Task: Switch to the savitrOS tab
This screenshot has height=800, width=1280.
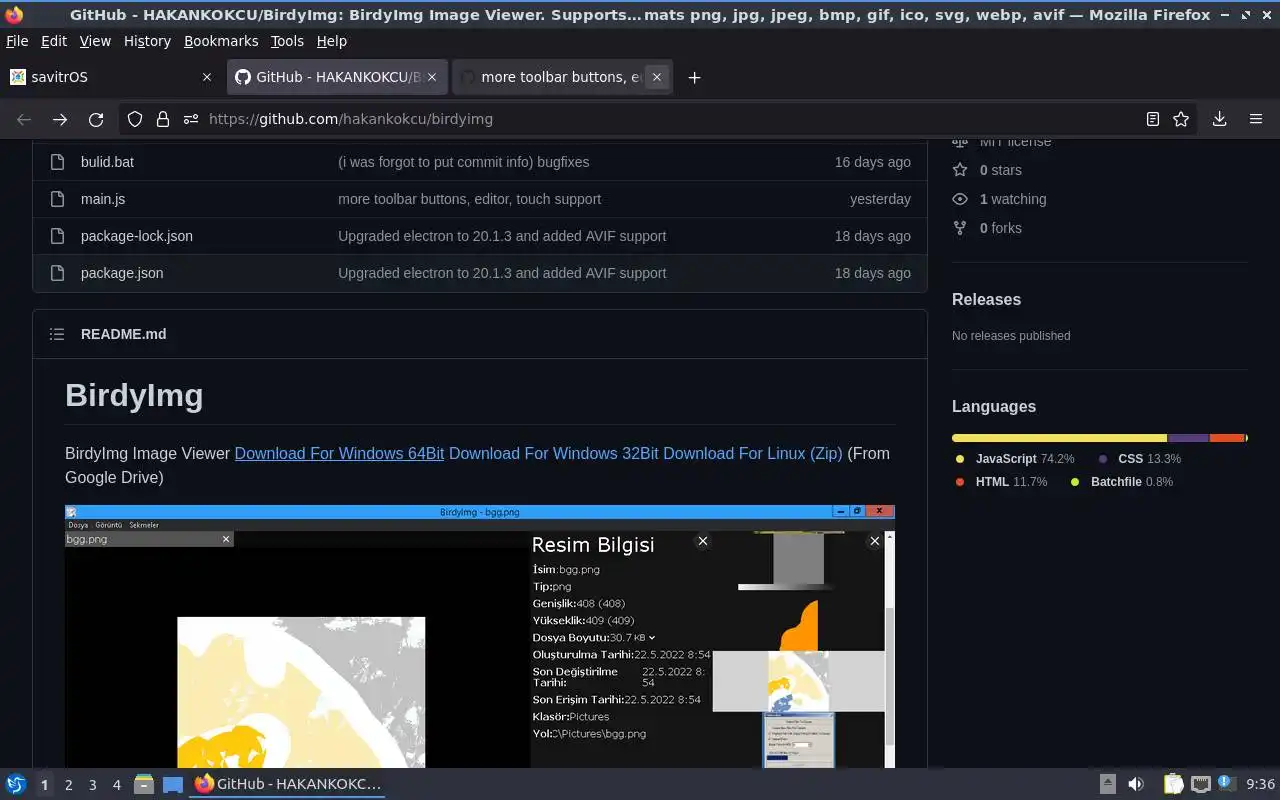Action: (x=112, y=77)
